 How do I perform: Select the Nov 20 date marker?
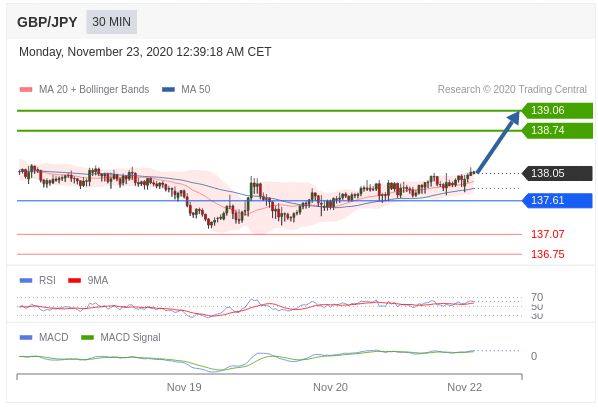[330, 387]
